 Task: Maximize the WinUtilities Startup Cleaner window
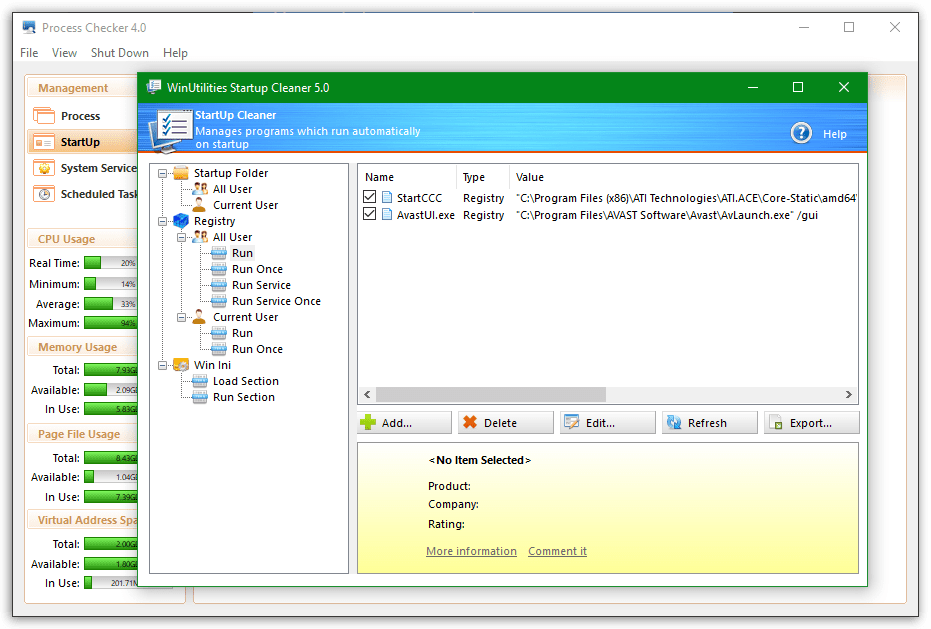(x=798, y=87)
